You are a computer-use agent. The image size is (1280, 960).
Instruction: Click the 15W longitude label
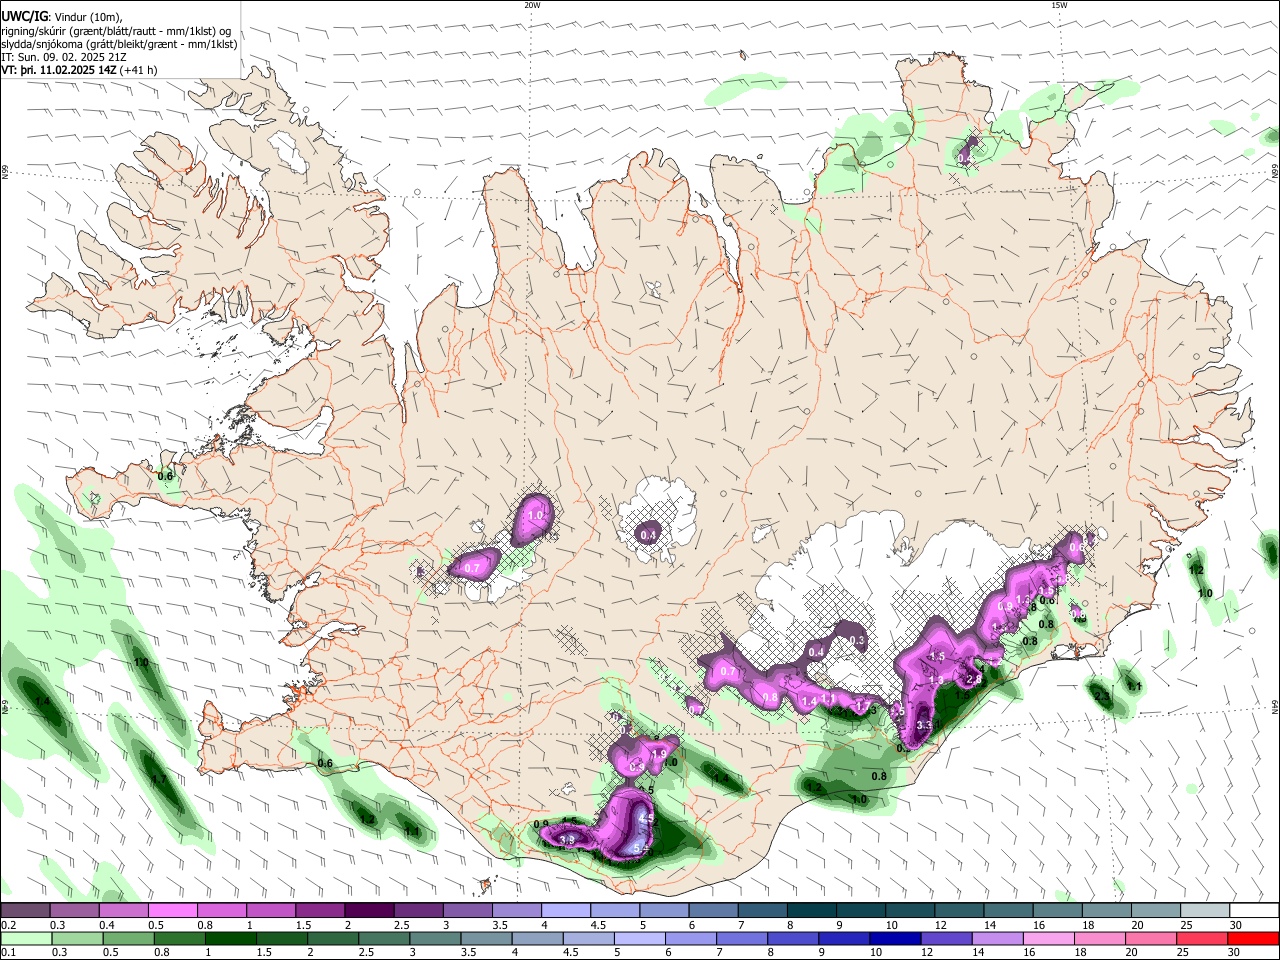click(1059, 5)
